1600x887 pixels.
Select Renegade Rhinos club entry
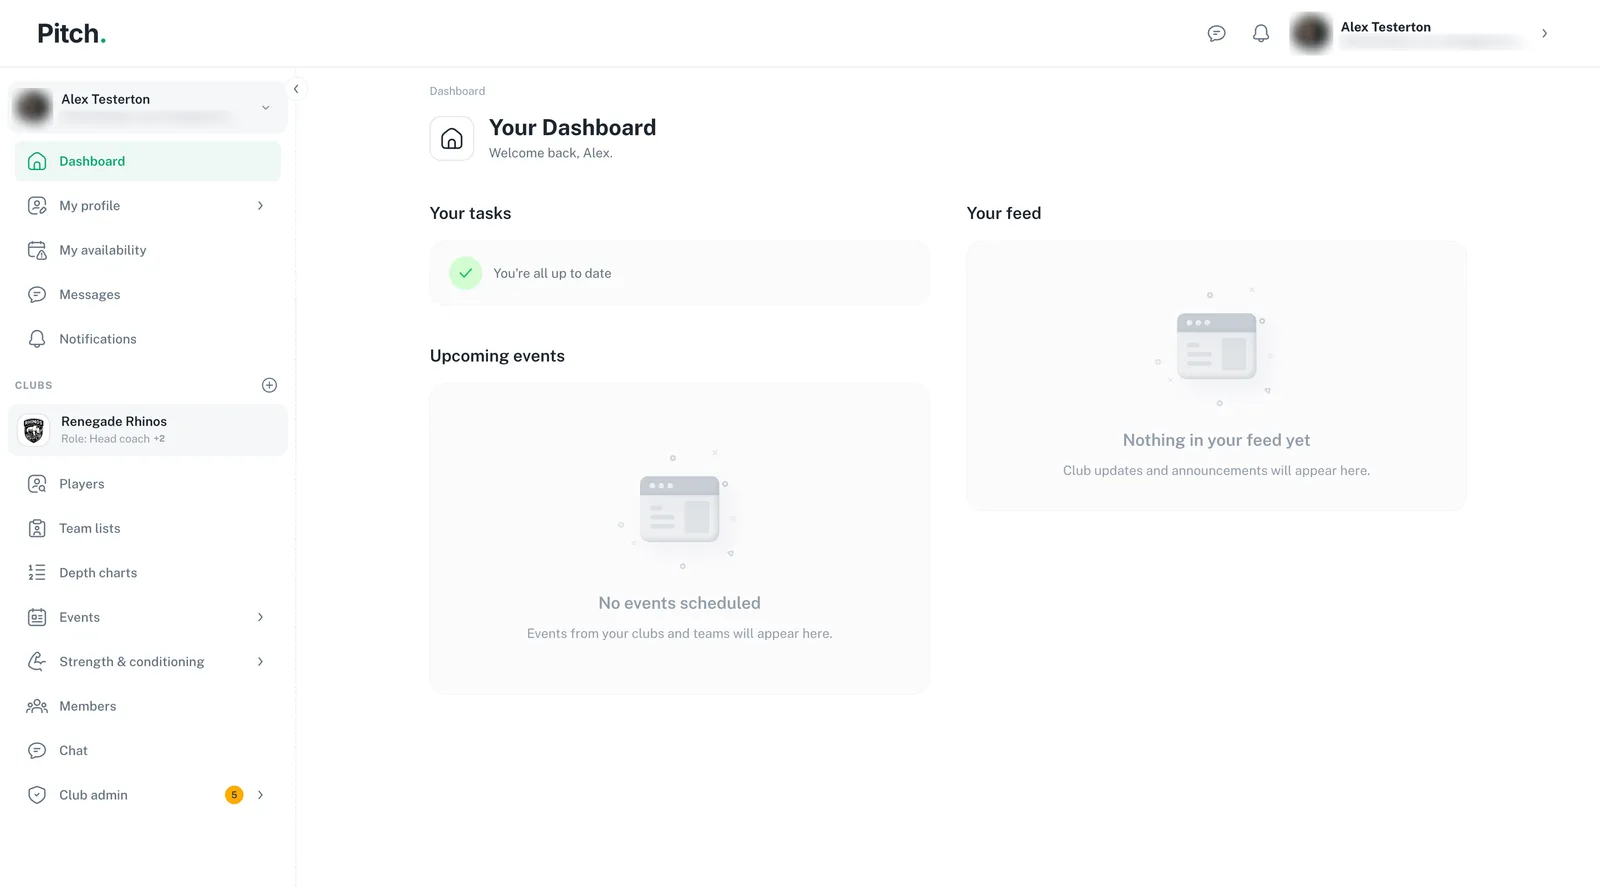point(148,430)
